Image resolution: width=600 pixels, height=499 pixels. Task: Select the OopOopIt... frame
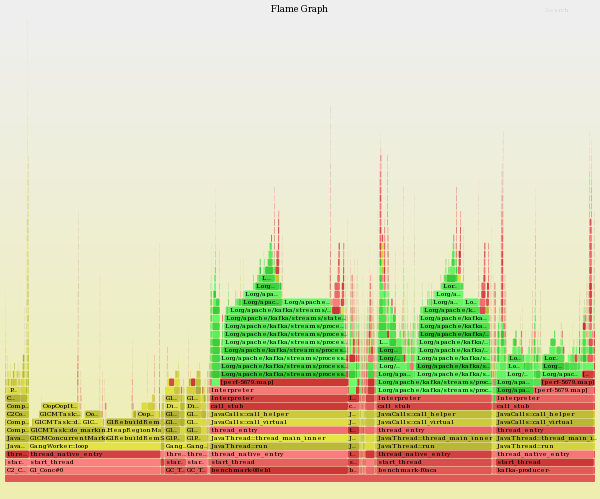[x=60, y=406]
